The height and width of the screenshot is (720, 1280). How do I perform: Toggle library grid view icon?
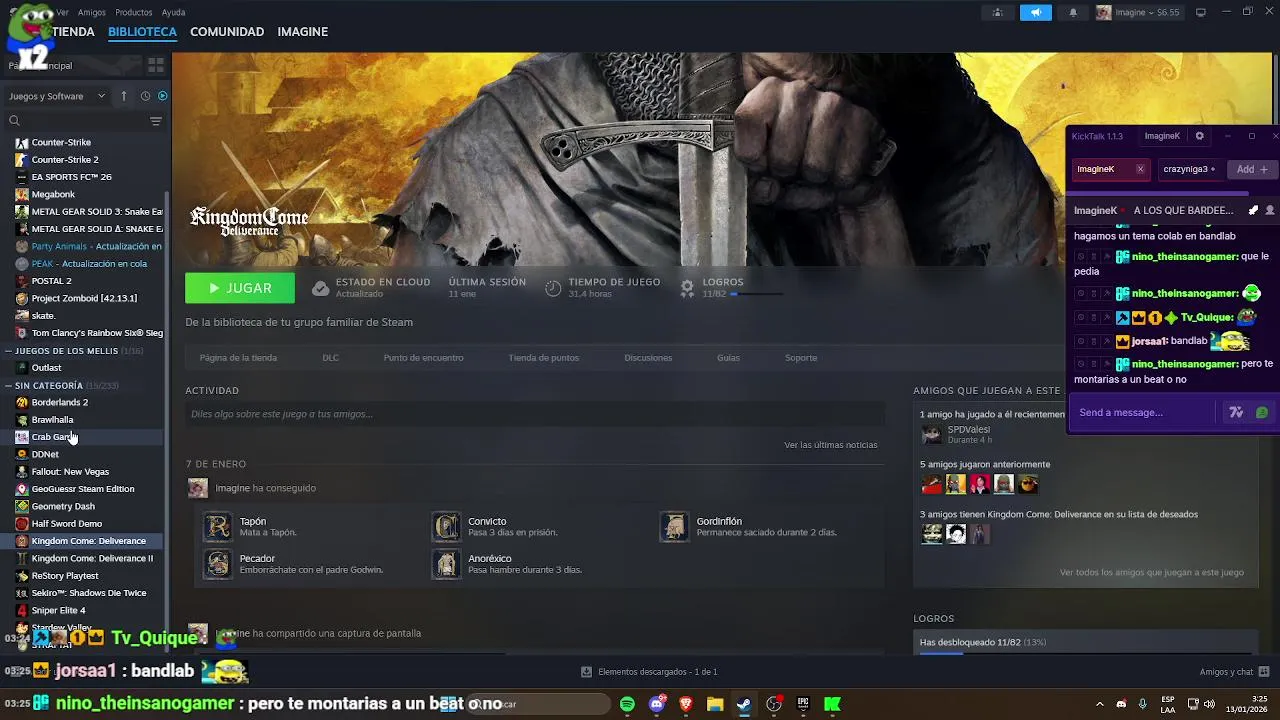(x=155, y=65)
